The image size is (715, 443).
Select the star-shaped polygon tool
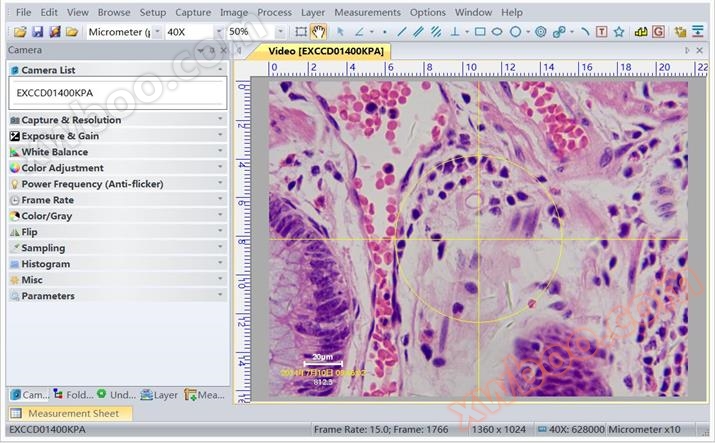click(618, 32)
